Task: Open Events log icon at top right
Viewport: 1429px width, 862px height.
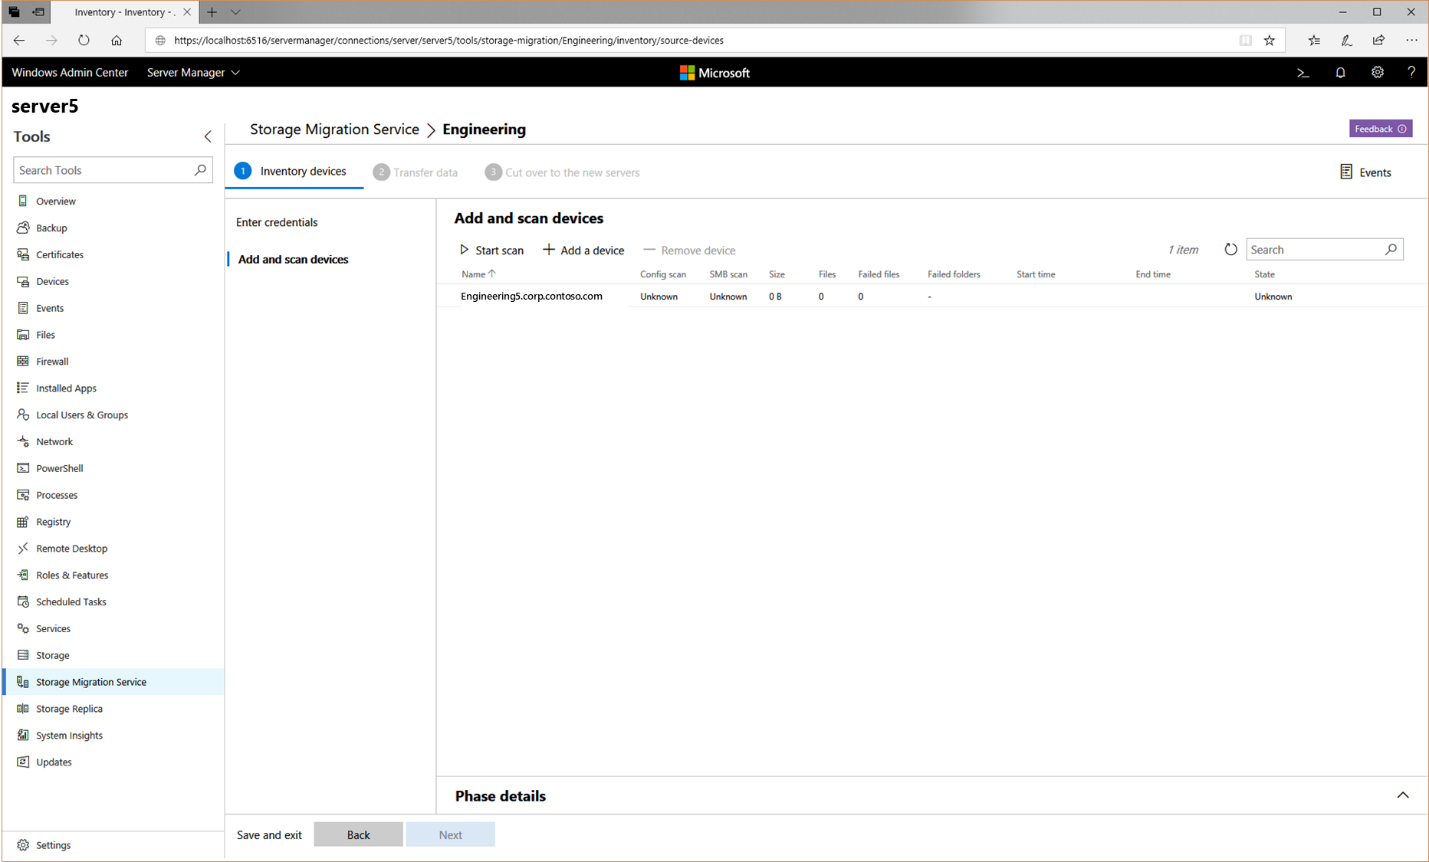Action: pos(1346,172)
